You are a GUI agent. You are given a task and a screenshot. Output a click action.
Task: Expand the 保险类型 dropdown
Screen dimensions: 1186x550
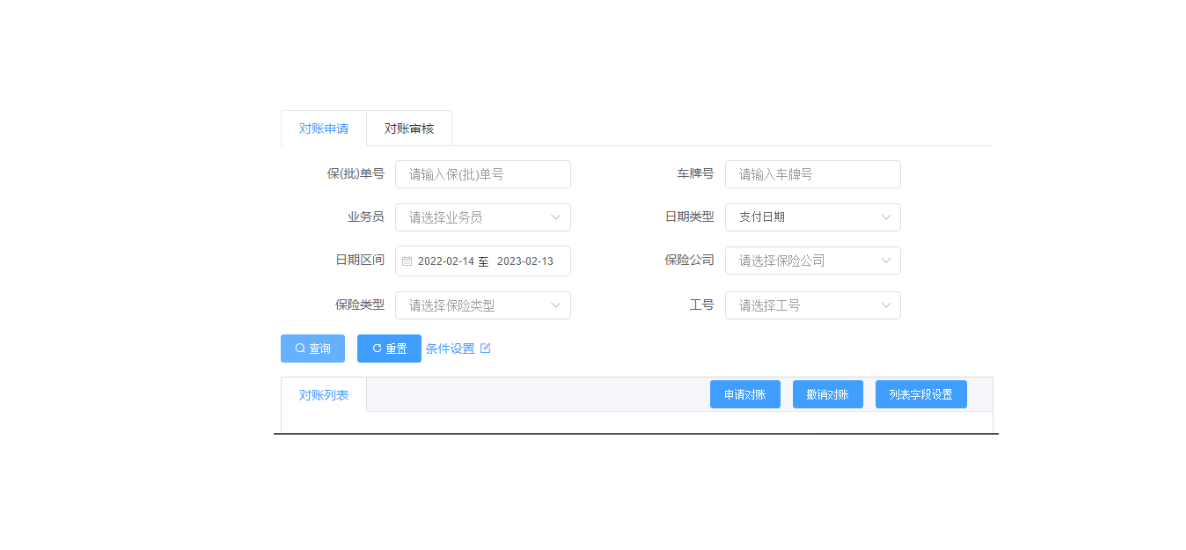[483, 306]
